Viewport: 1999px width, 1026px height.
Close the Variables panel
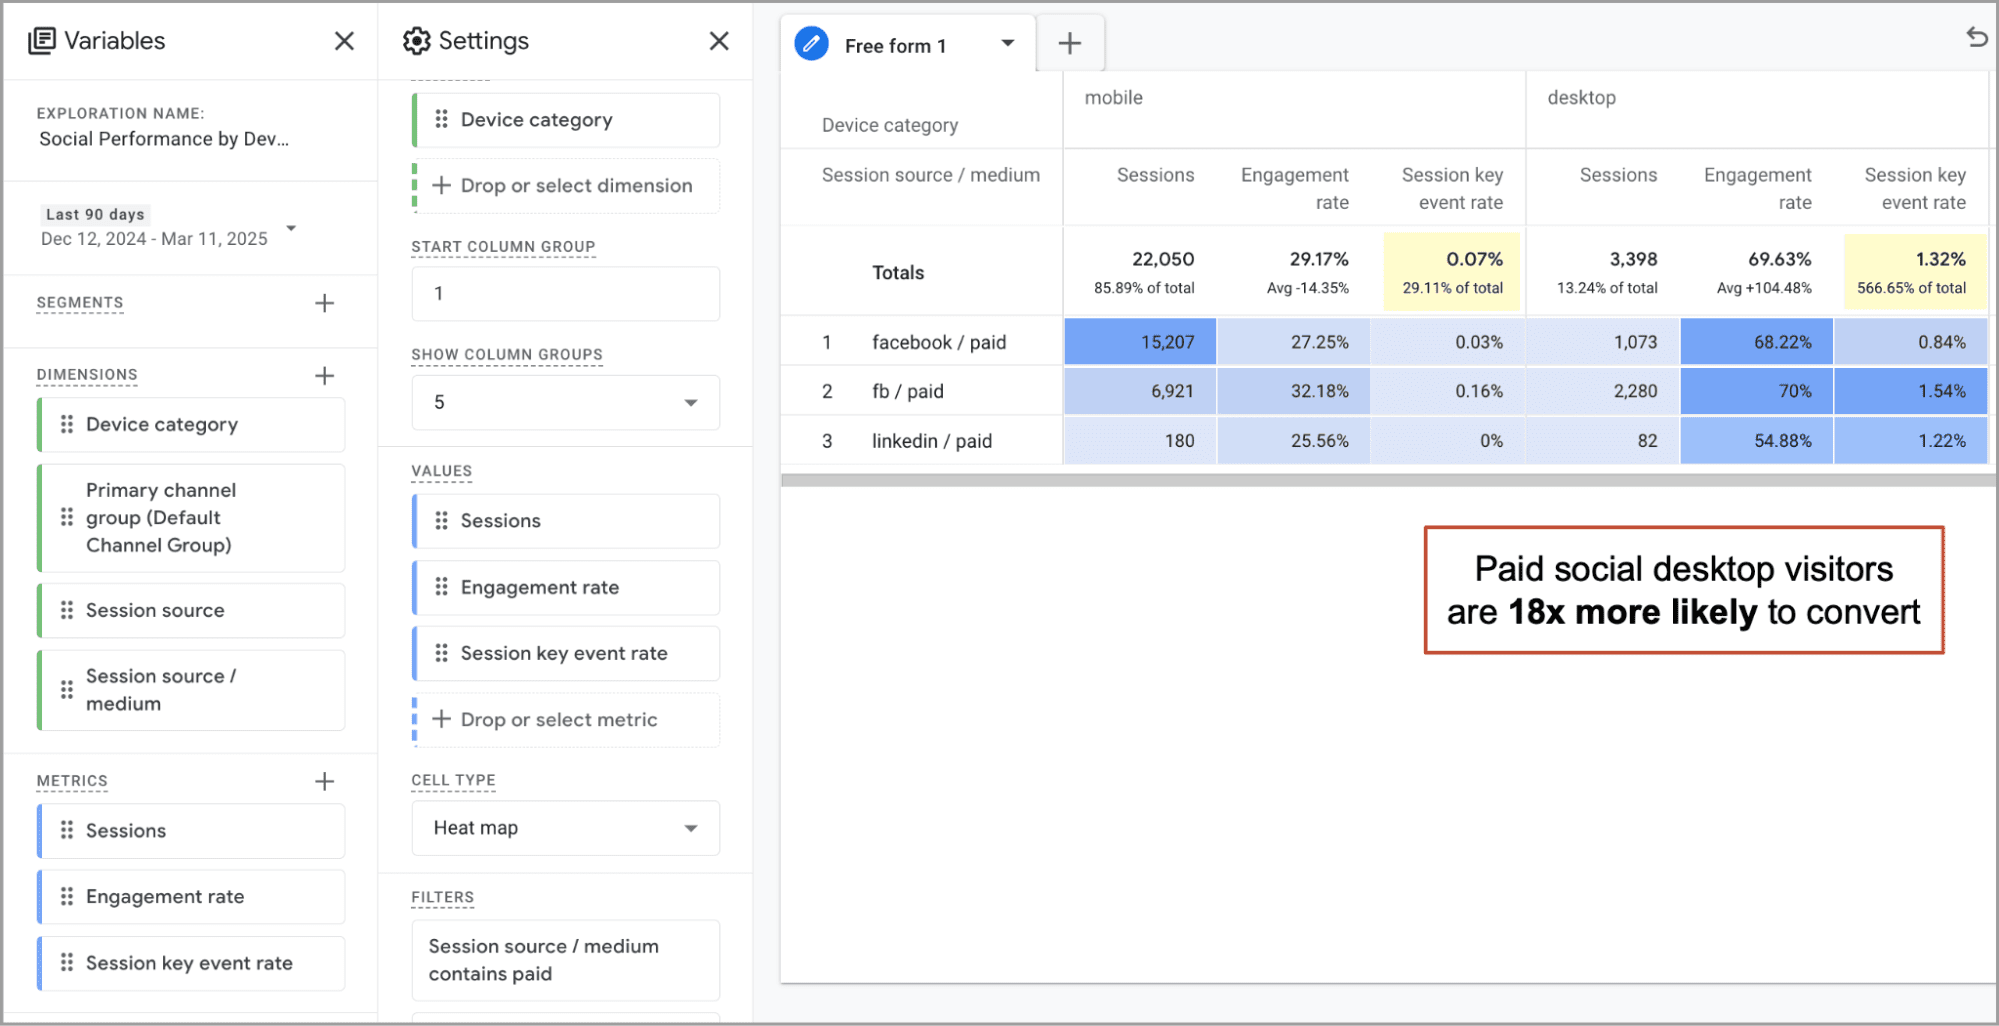click(344, 41)
